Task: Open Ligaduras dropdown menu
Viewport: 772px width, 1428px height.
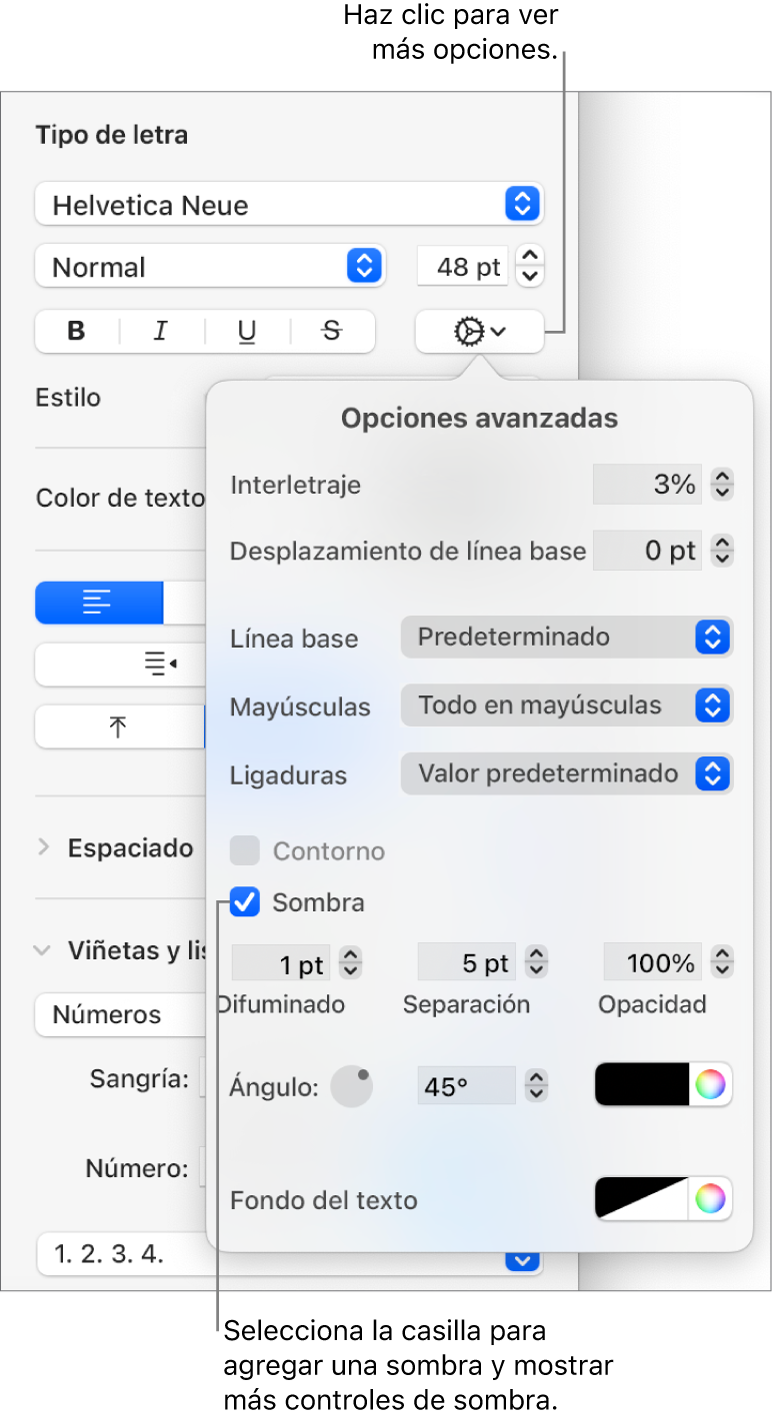Action: pyautogui.click(x=566, y=774)
